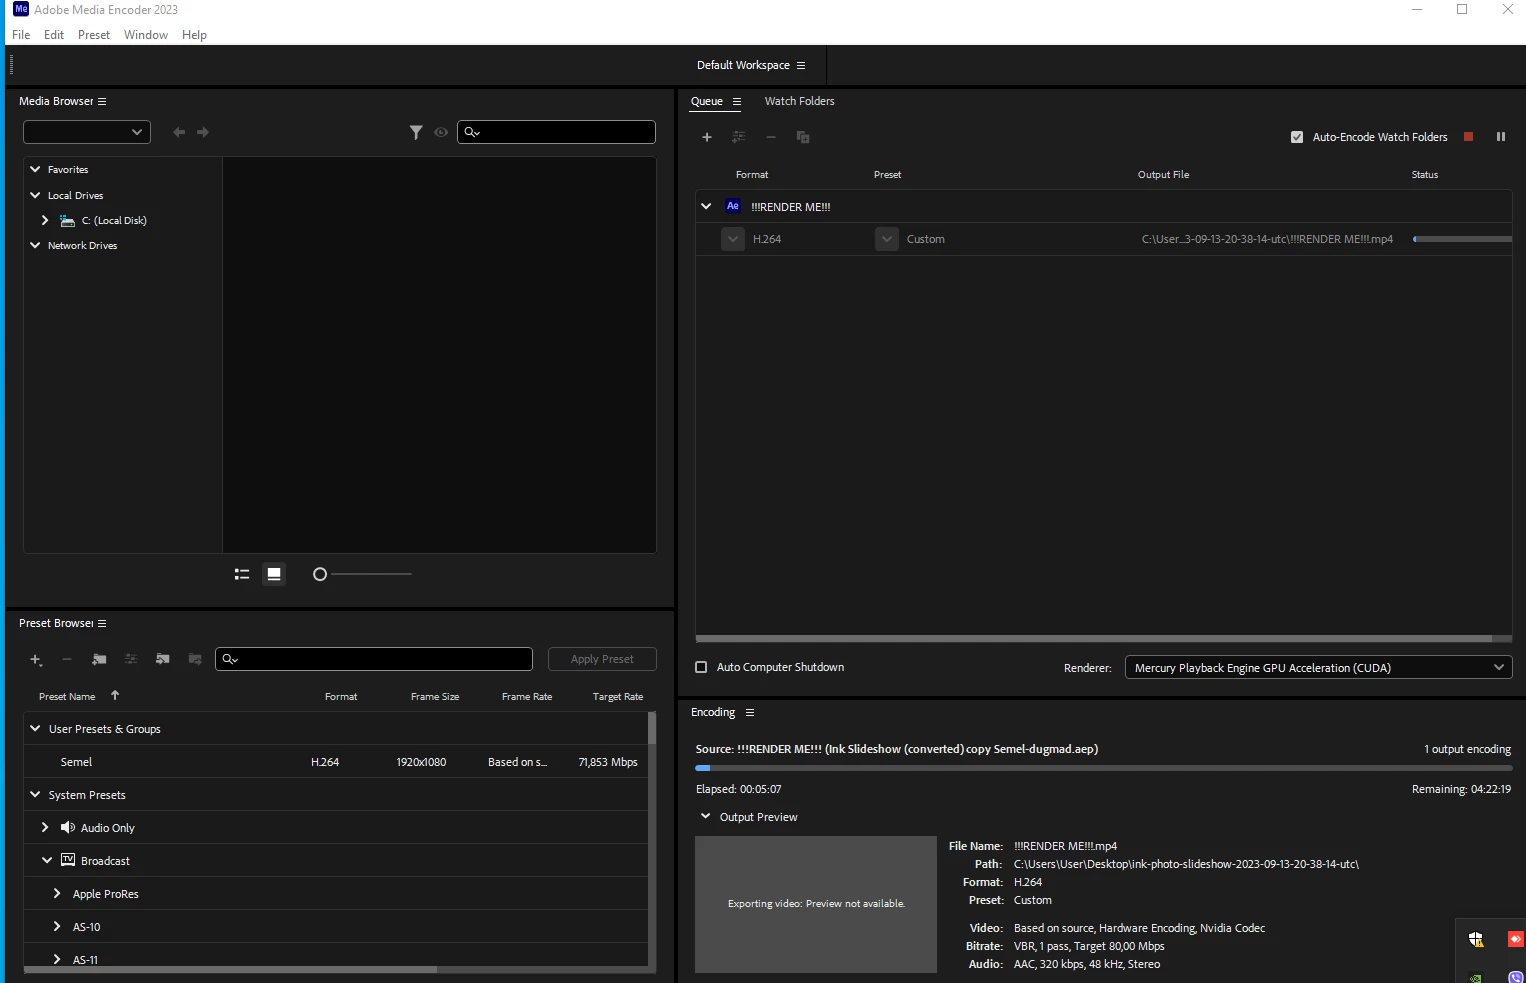Viewport: 1526px width, 983px height.
Task: Open Help menu
Action: [x=194, y=35]
